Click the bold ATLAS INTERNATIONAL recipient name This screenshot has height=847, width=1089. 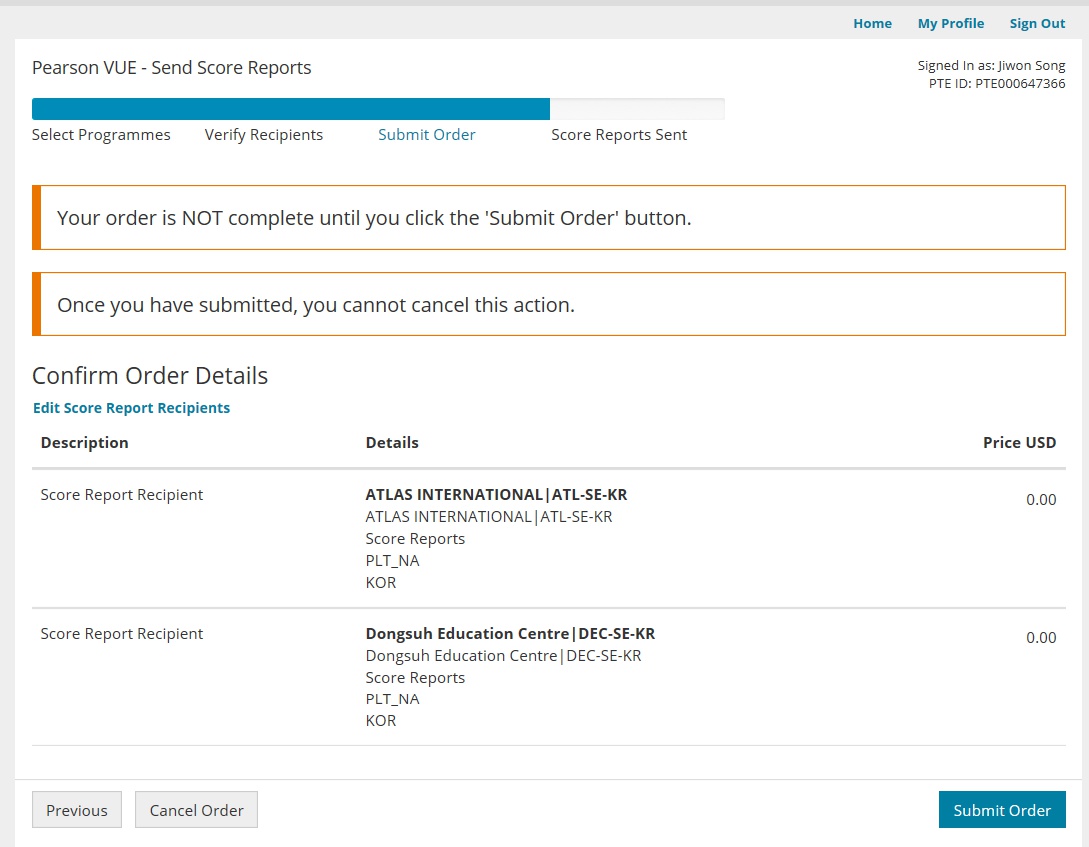[x=496, y=495]
